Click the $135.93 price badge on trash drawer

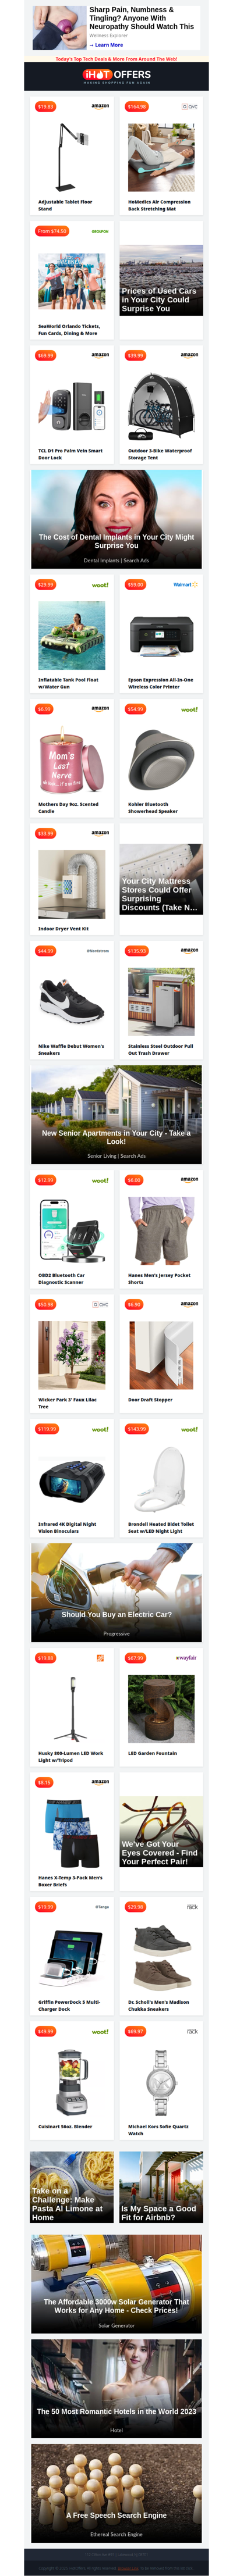(x=136, y=951)
